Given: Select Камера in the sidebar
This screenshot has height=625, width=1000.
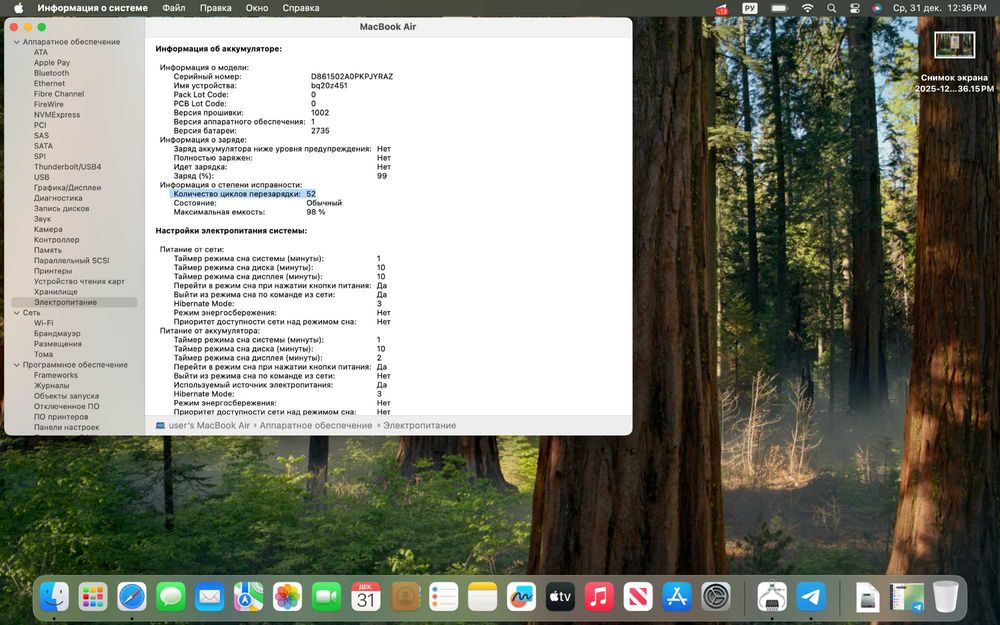Looking at the screenshot, I should [48, 230].
